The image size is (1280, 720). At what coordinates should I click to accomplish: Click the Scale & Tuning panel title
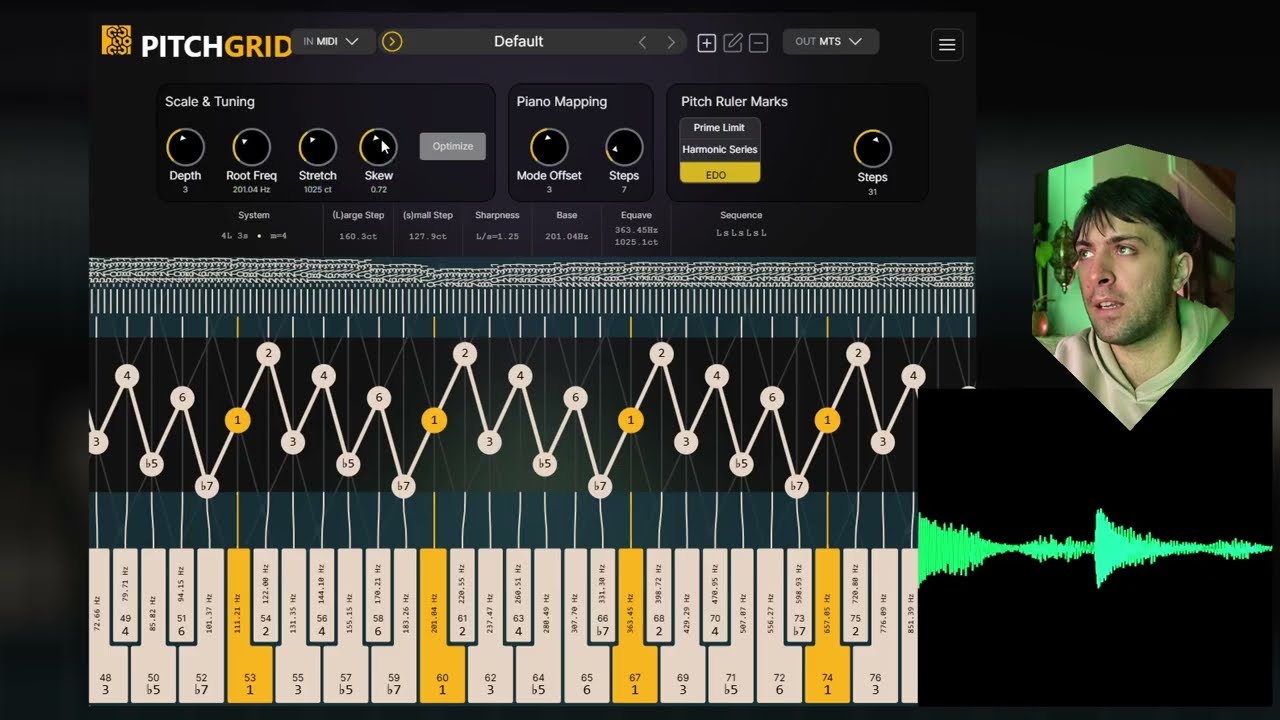tap(210, 102)
